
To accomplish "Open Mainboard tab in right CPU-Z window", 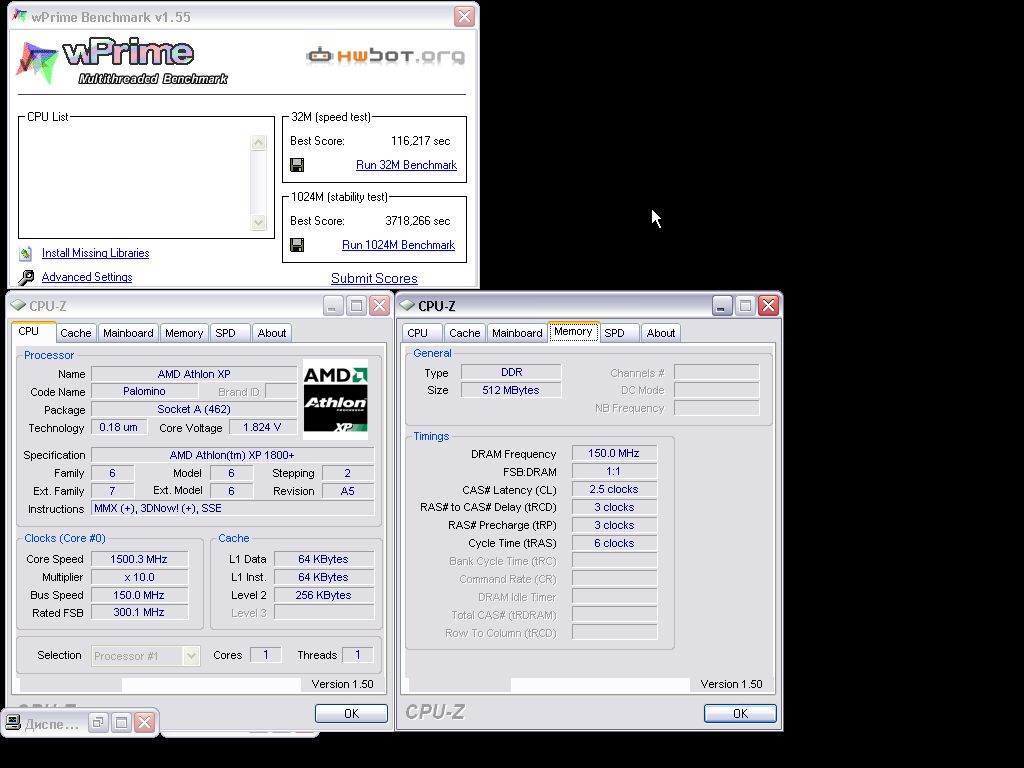I will [517, 333].
